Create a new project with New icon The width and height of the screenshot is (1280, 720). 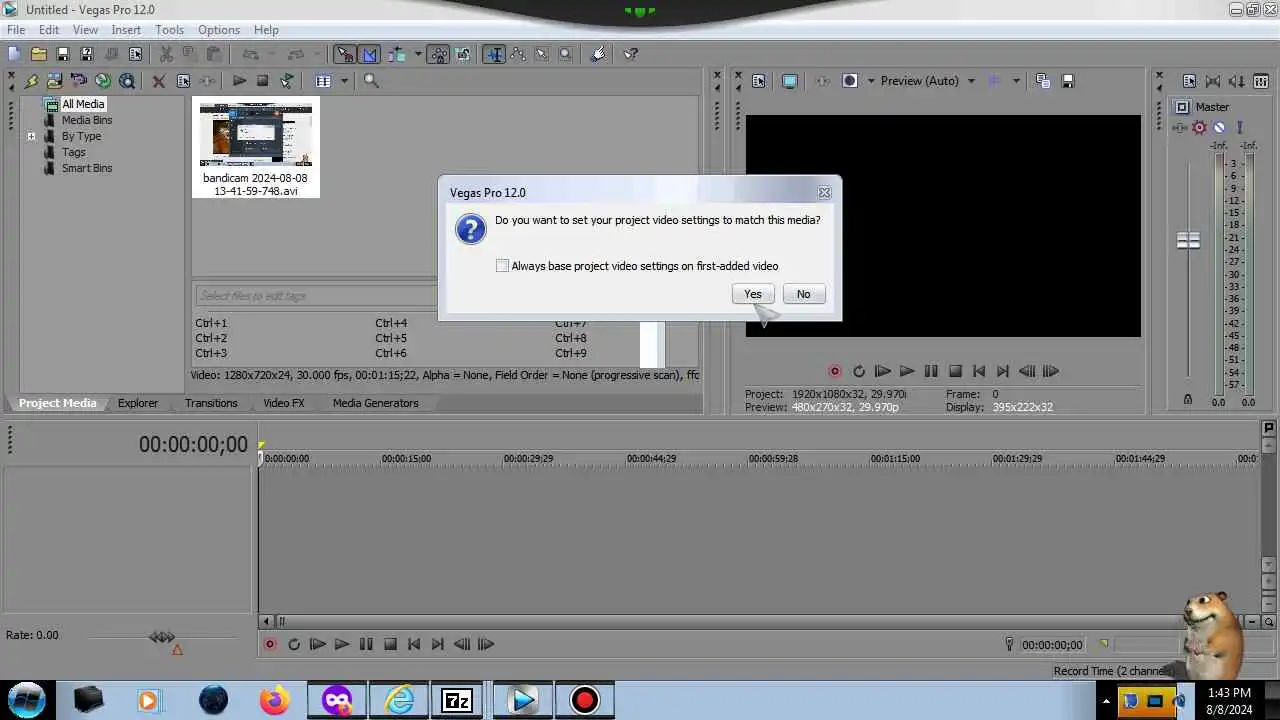coord(14,54)
